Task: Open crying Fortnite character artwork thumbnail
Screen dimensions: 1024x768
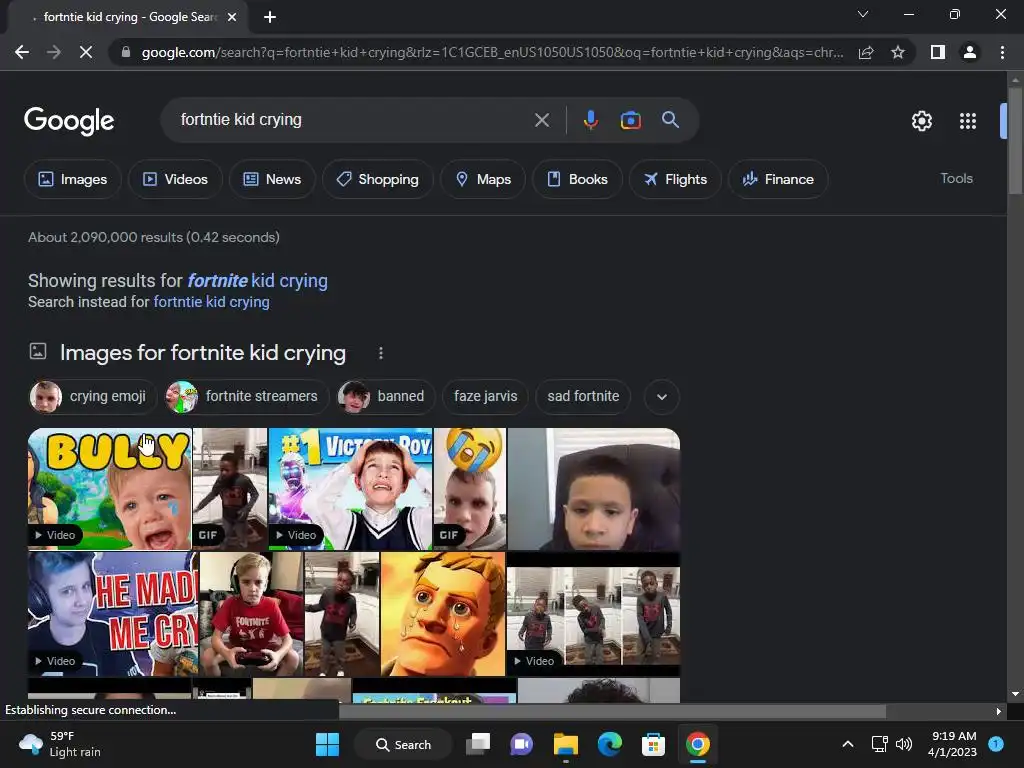Action: tap(443, 614)
